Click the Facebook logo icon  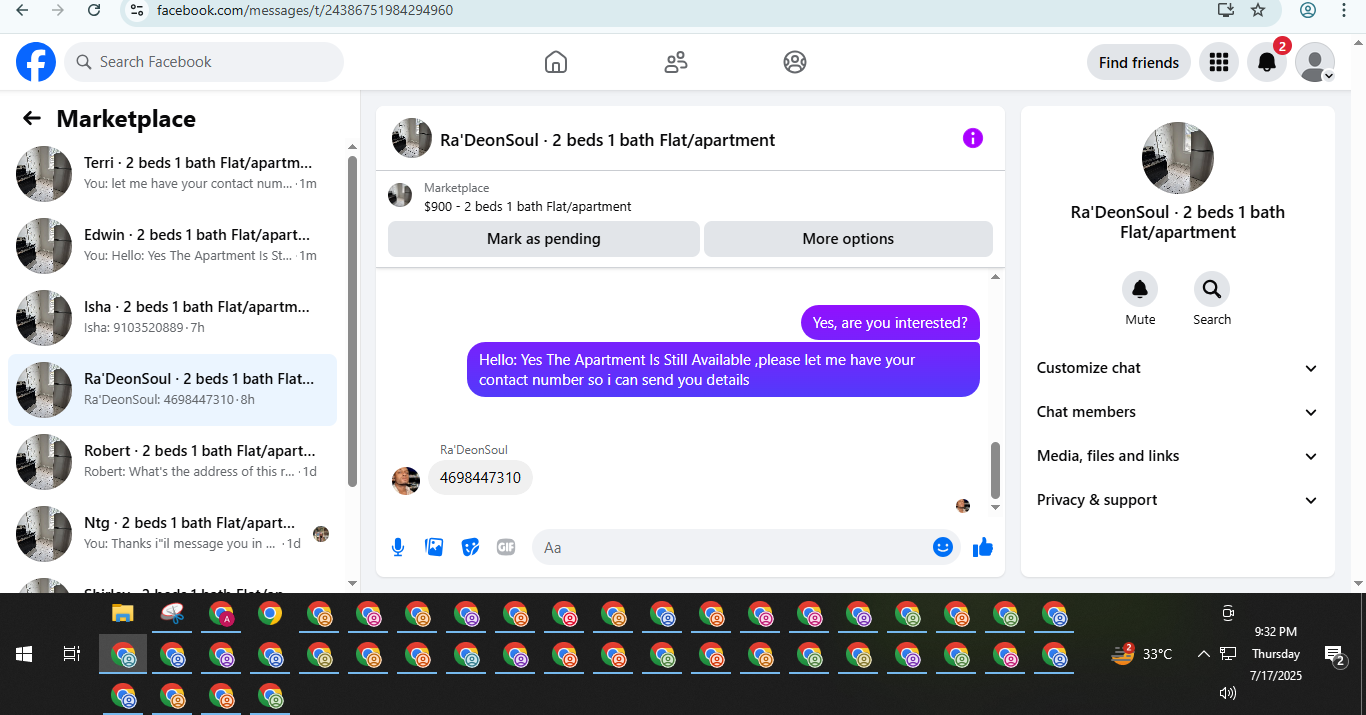click(36, 62)
